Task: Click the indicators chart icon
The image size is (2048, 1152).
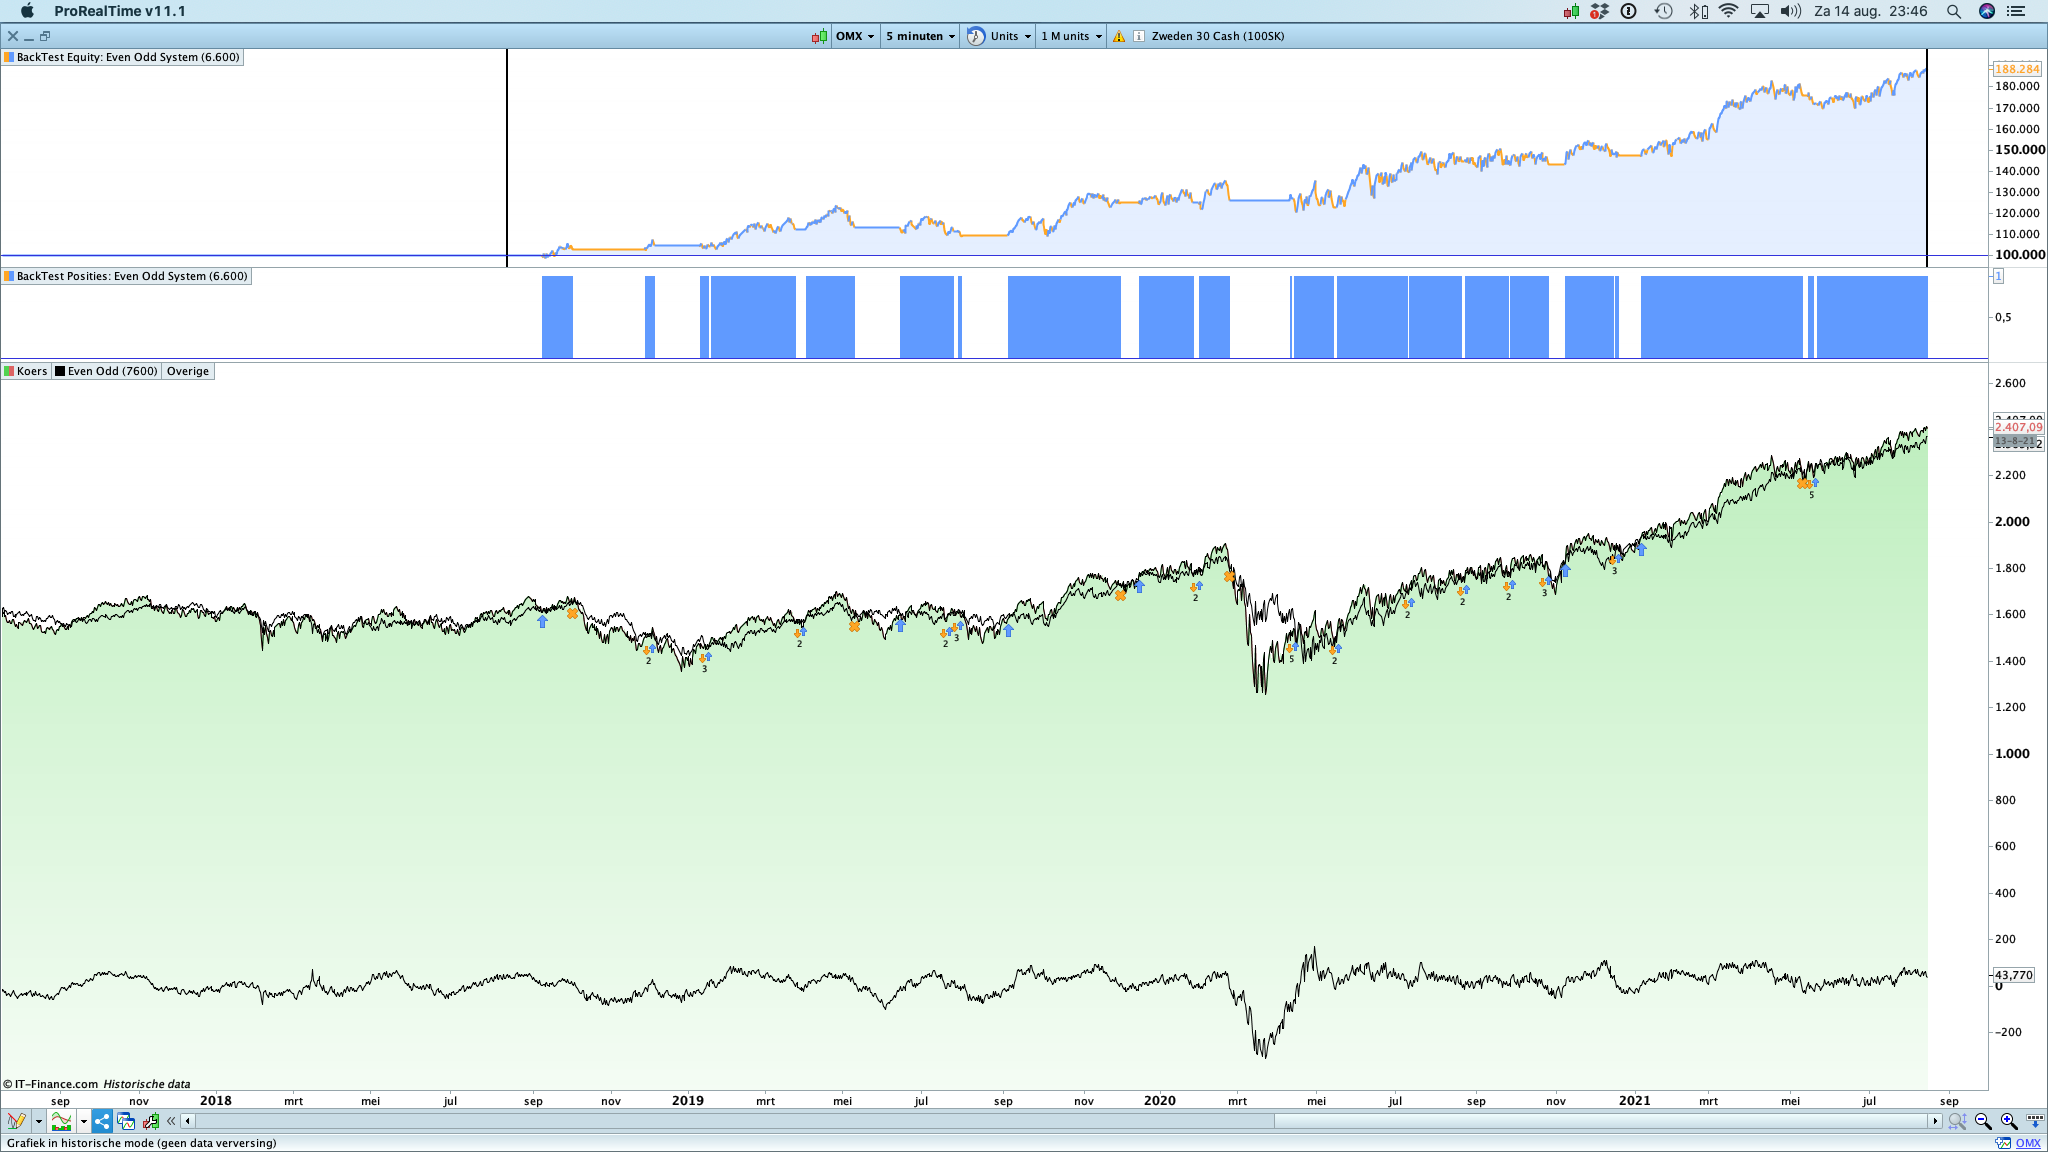Action: click(62, 1121)
